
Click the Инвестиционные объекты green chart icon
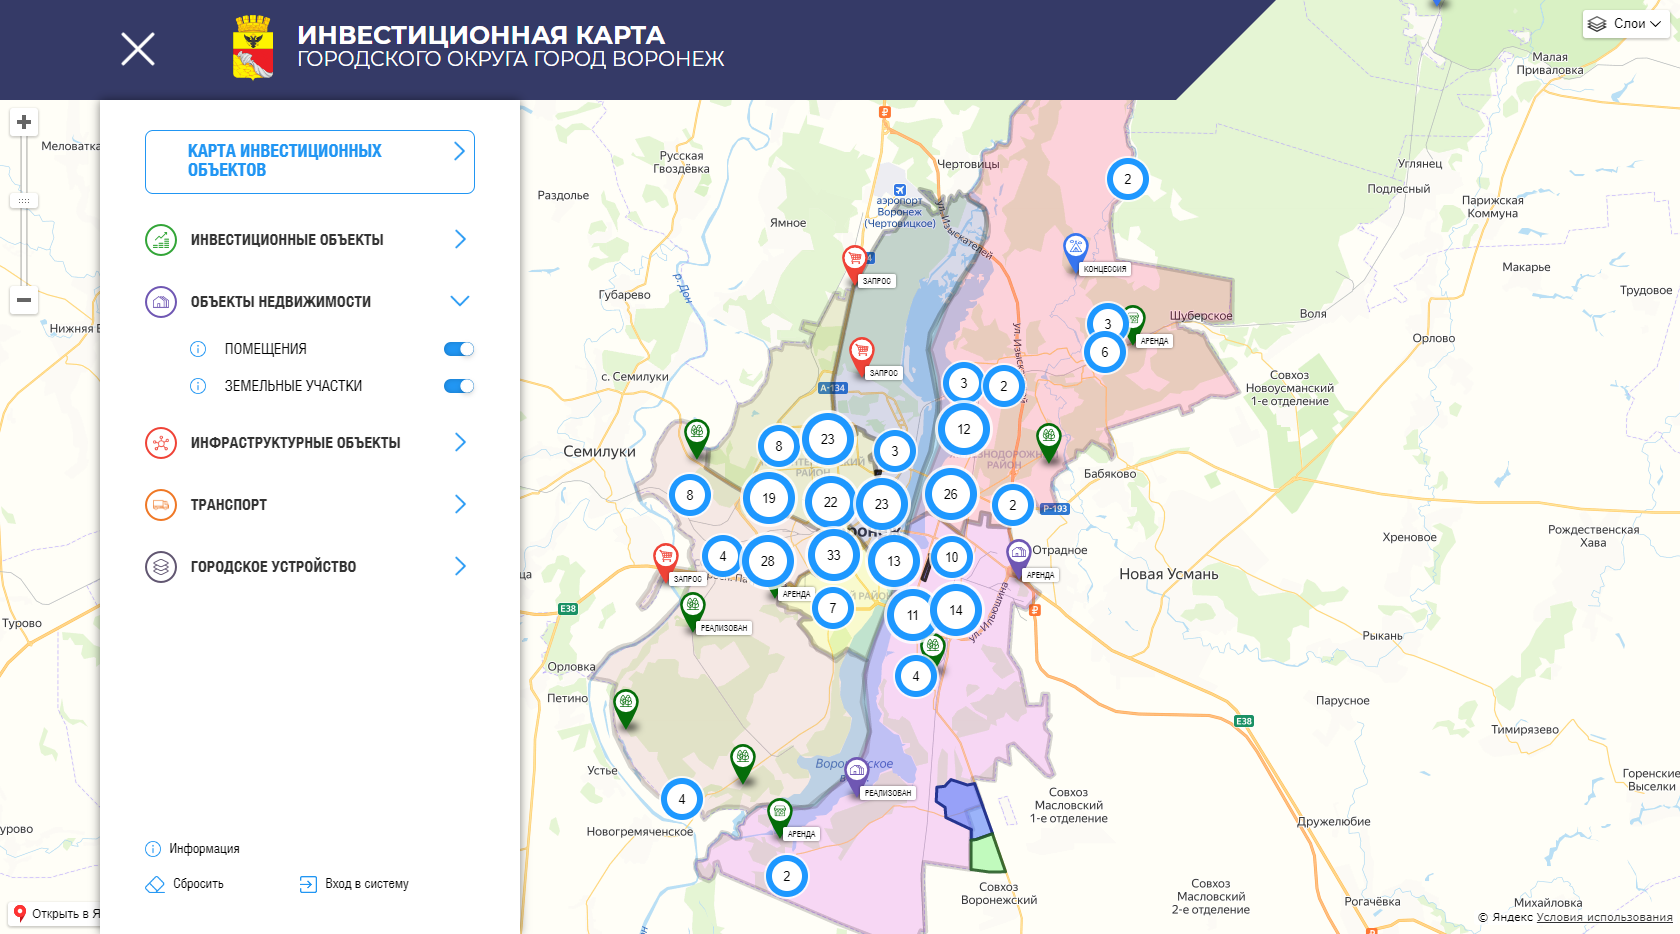point(161,240)
